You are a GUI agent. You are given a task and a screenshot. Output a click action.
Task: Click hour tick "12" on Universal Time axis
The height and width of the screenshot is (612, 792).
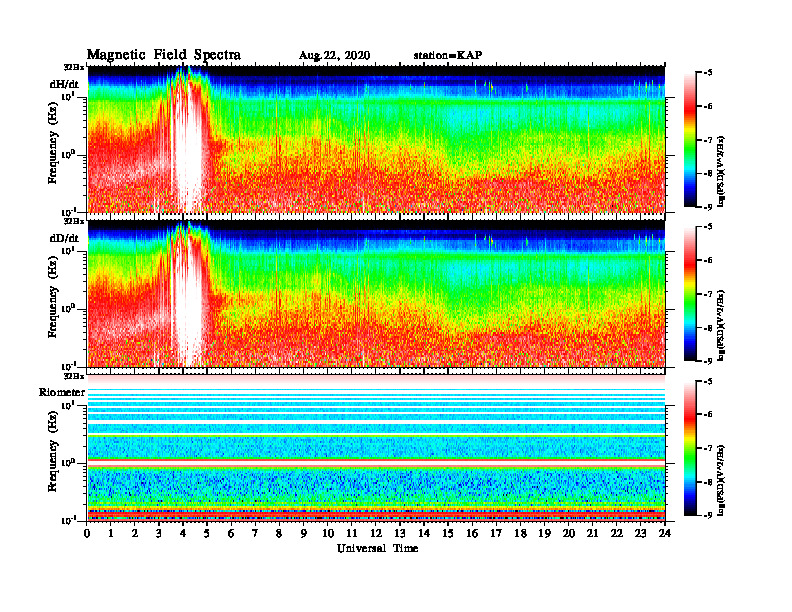pos(376,534)
